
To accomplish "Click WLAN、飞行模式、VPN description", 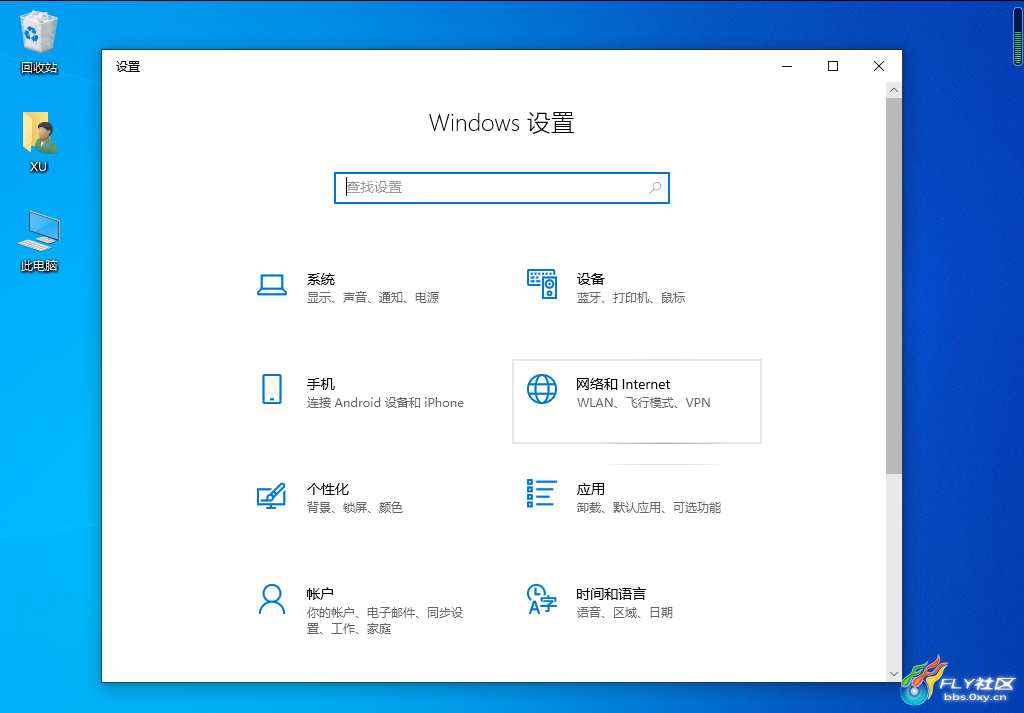I will [x=643, y=403].
